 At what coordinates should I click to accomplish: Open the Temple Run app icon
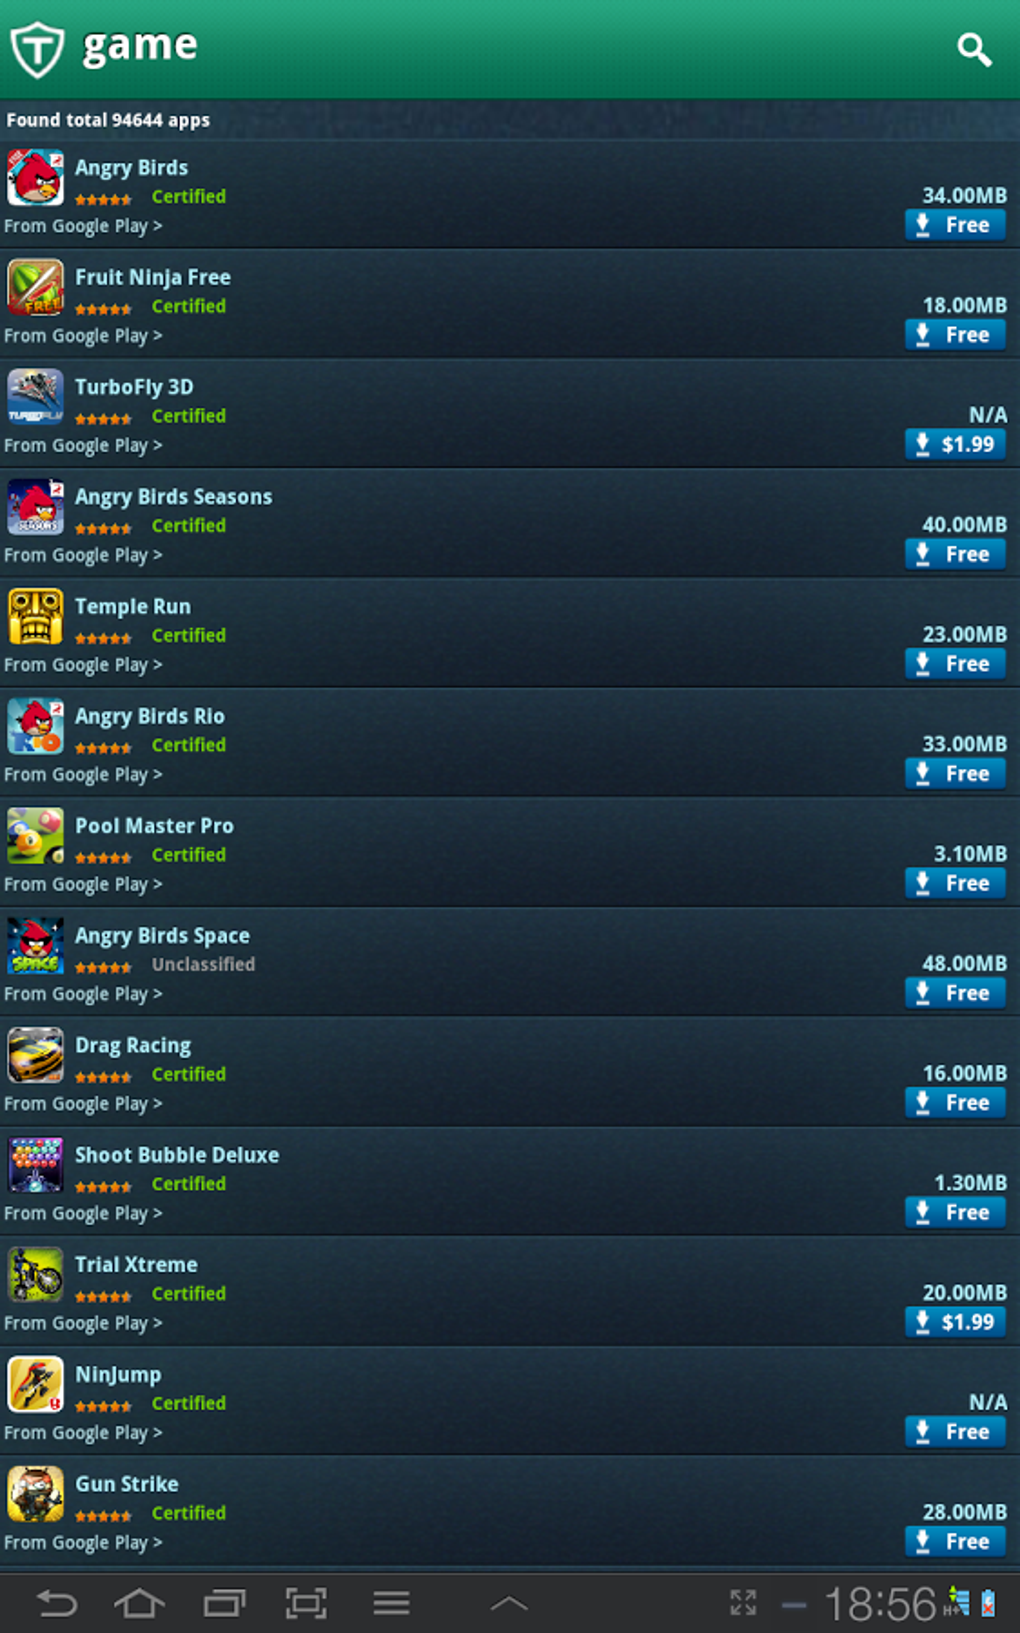tap(35, 616)
